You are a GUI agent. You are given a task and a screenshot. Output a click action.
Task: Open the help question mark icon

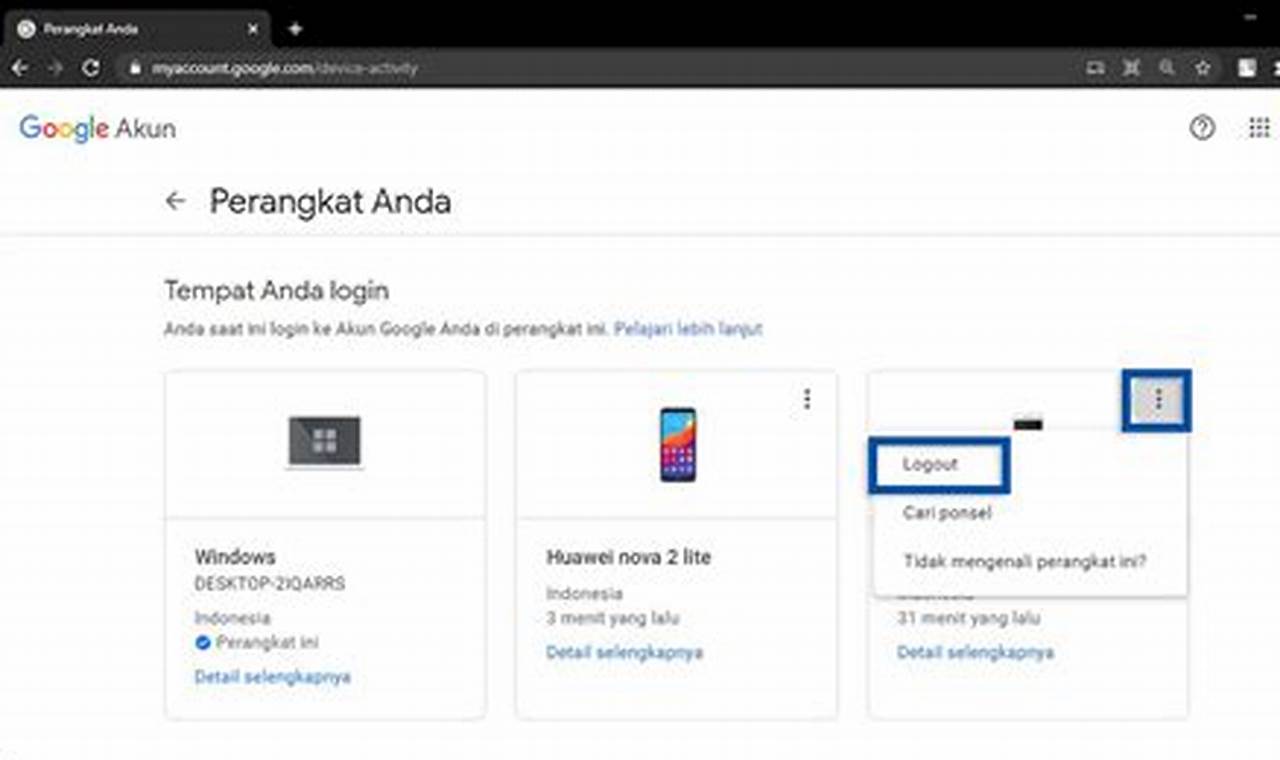(x=1202, y=128)
